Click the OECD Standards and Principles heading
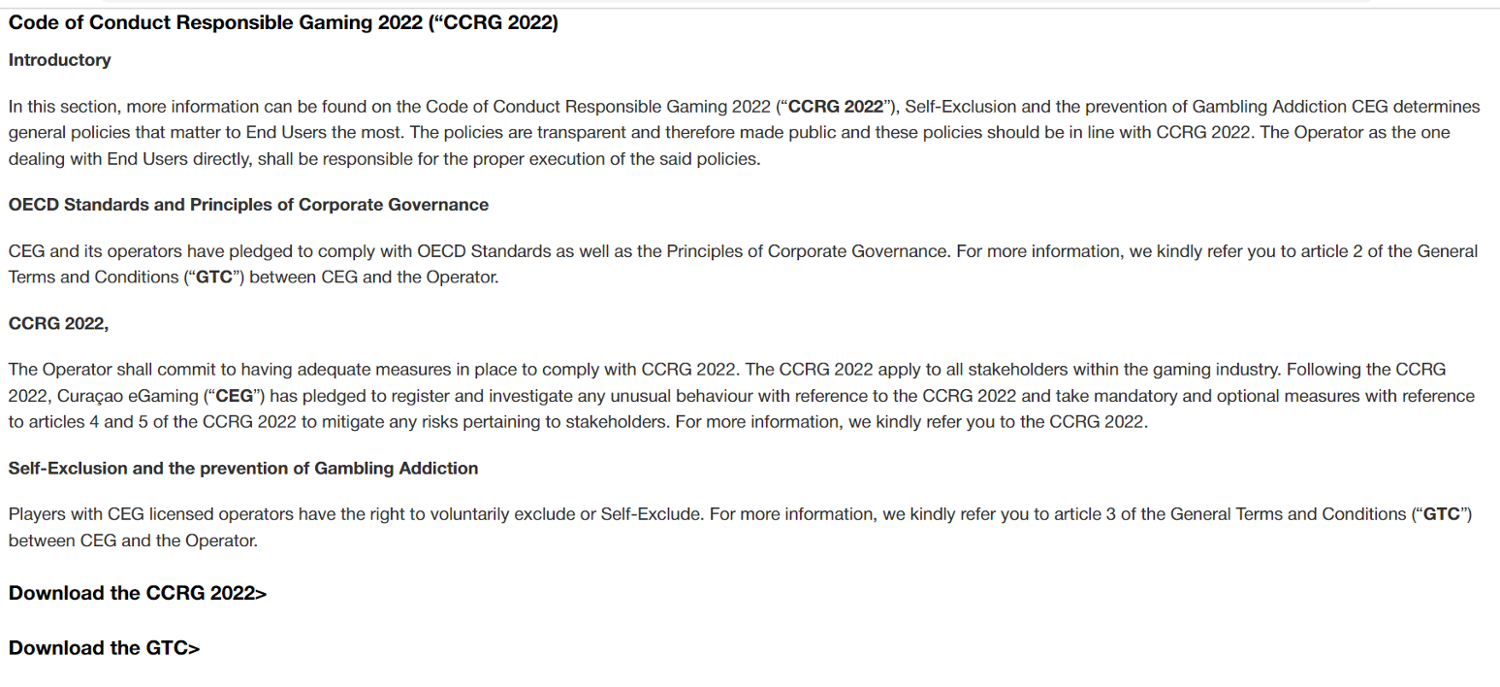The height and width of the screenshot is (687, 1500). point(248,205)
